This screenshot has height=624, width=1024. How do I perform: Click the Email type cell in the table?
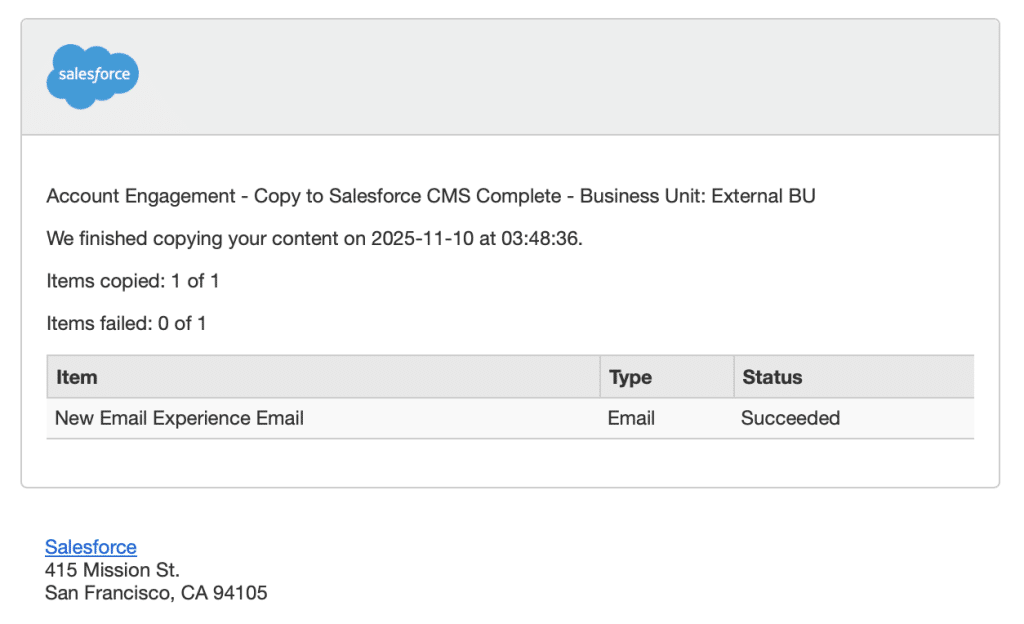point(631,418)
